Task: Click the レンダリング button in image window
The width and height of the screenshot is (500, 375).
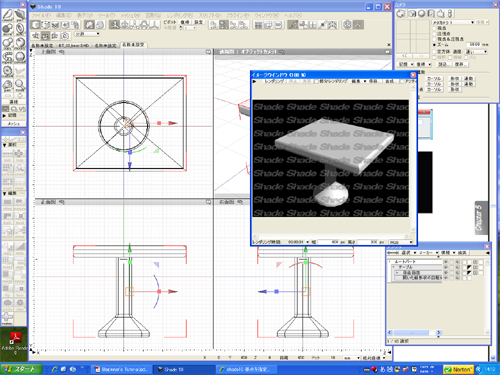Action: [274, 81]
